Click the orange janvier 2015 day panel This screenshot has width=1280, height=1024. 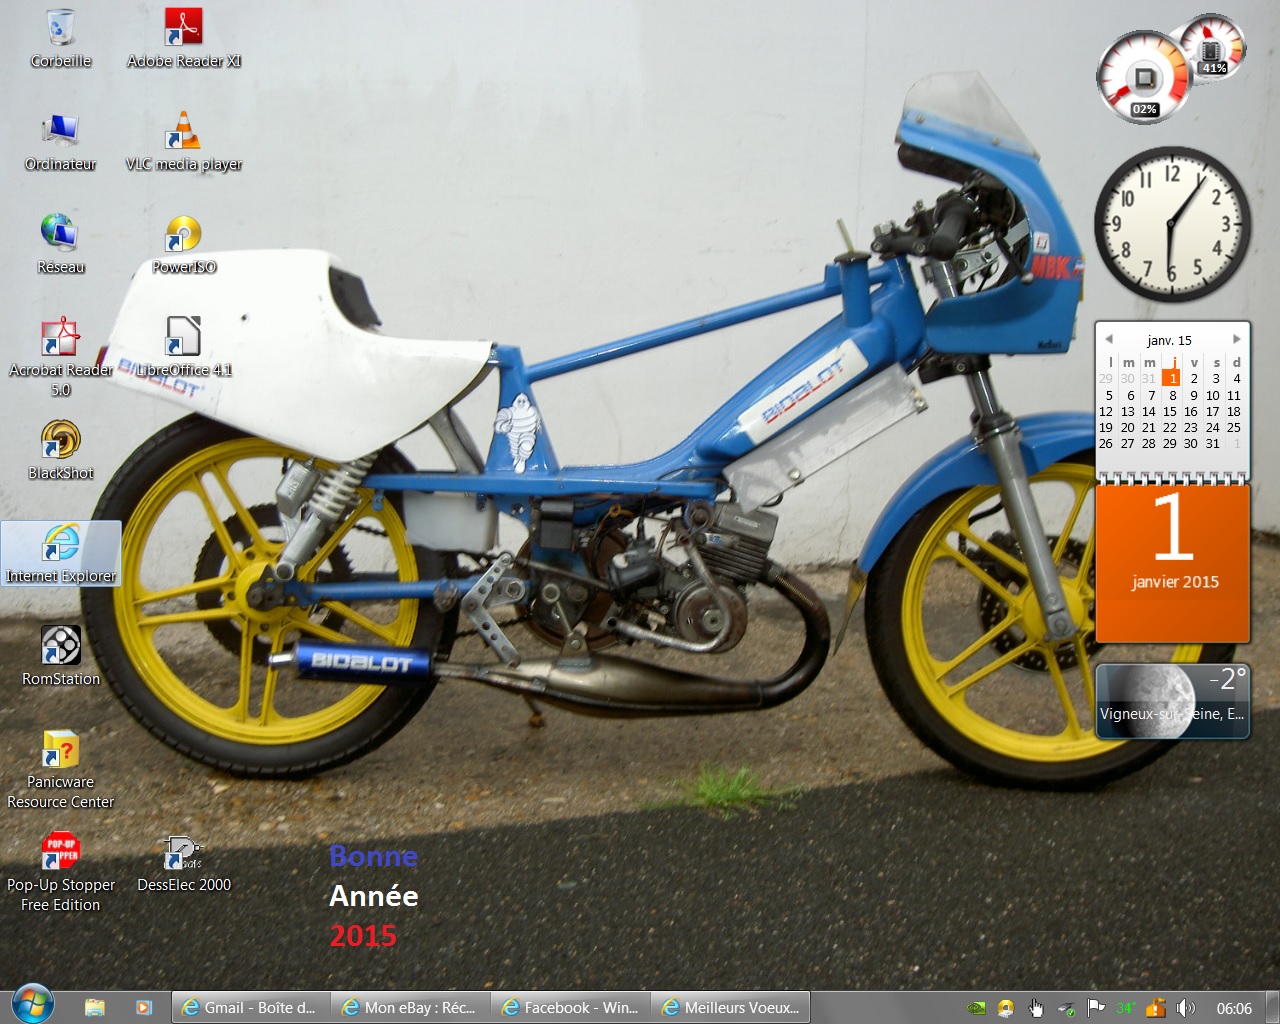click(1173, 563)
